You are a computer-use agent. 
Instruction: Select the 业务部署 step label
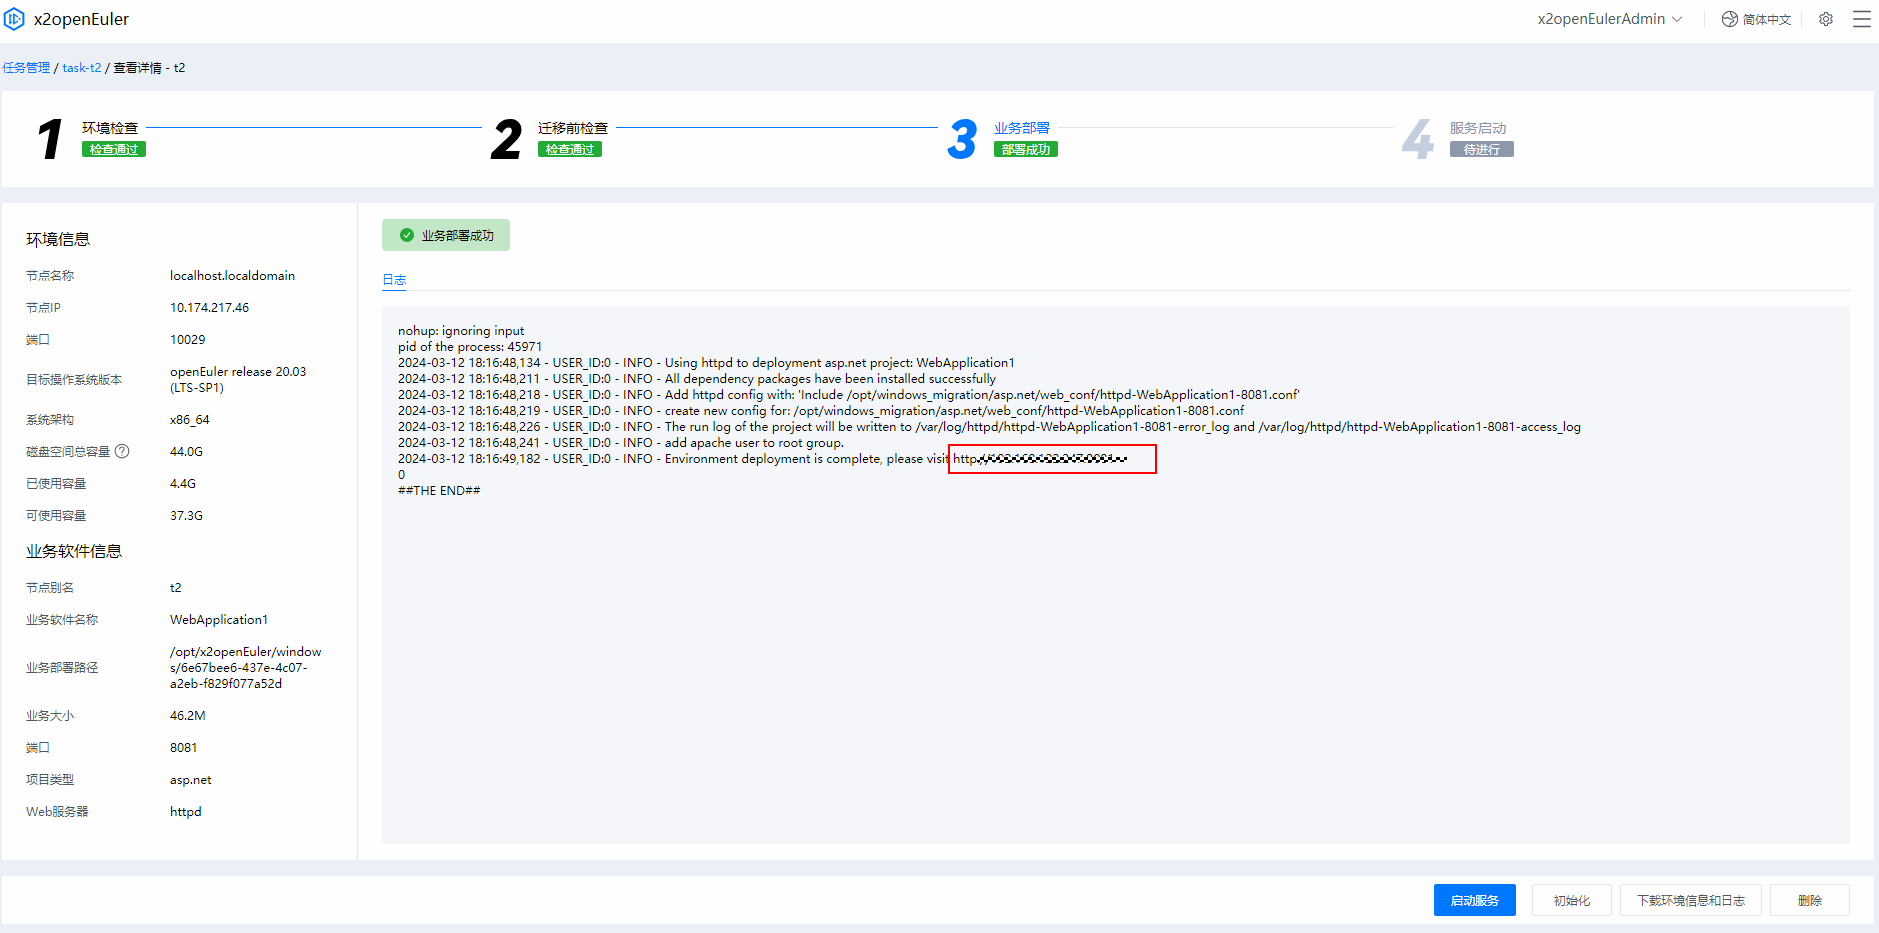[1021, 128]
